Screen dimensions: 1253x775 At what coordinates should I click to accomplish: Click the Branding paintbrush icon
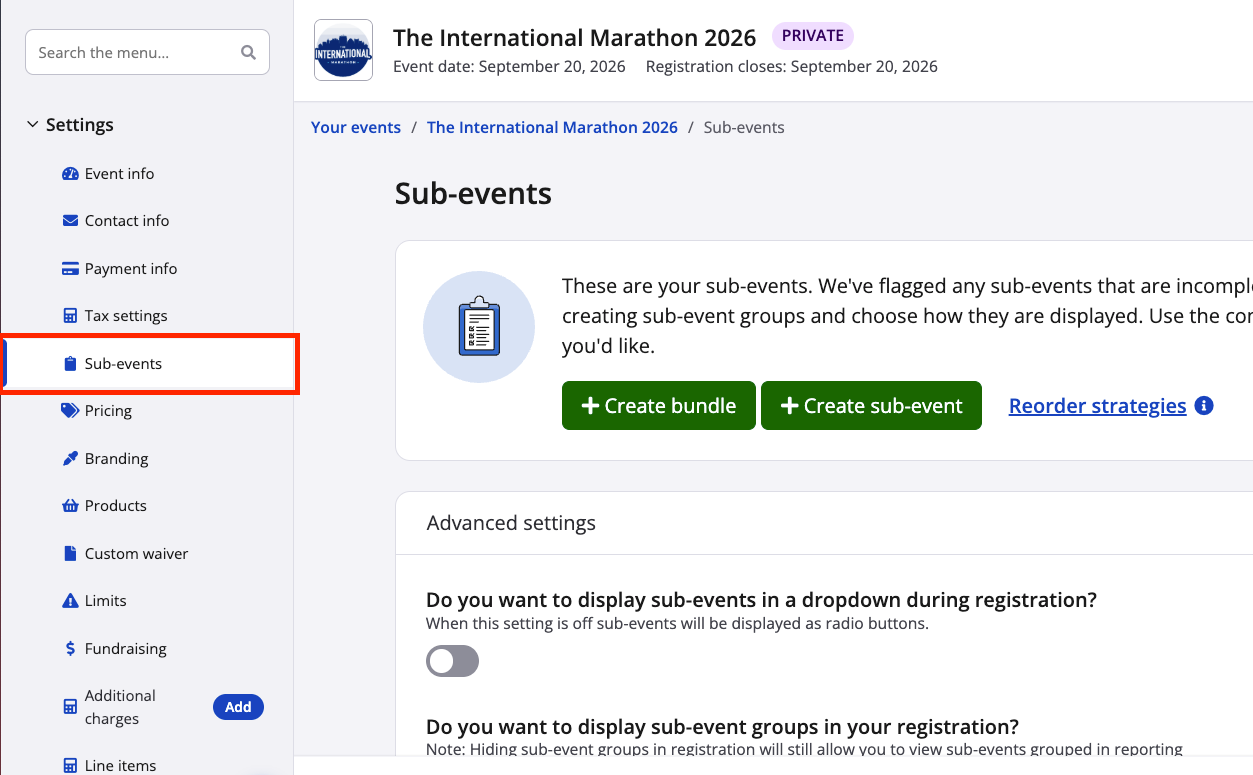tap(70, 459)
